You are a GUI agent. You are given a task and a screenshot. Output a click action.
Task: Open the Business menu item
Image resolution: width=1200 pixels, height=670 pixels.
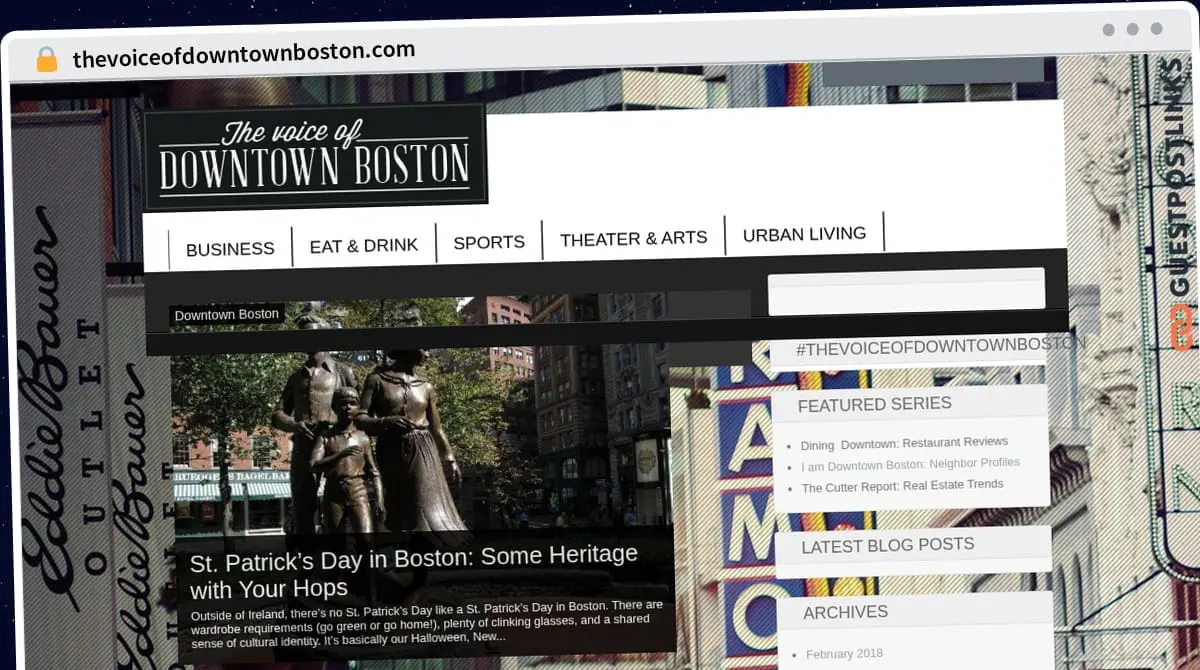tap(230, 249)
